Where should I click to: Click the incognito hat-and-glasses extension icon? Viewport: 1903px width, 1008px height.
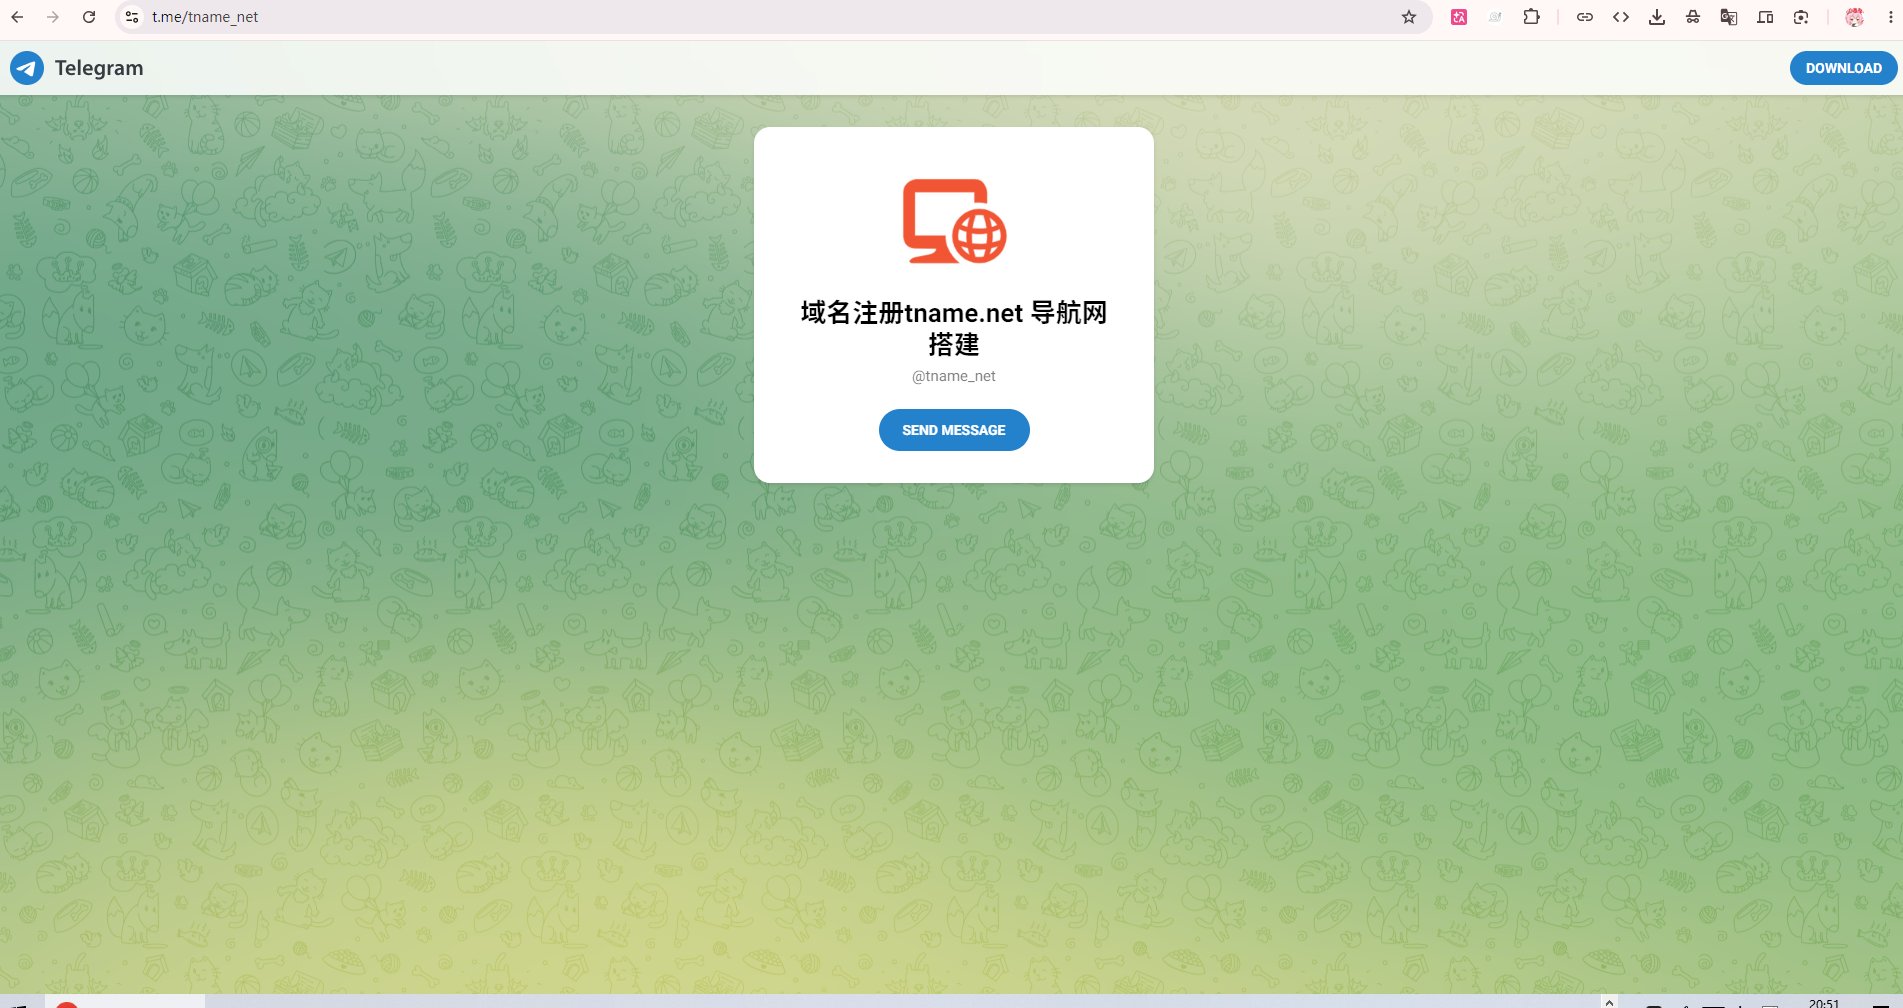click(1693, 17)
